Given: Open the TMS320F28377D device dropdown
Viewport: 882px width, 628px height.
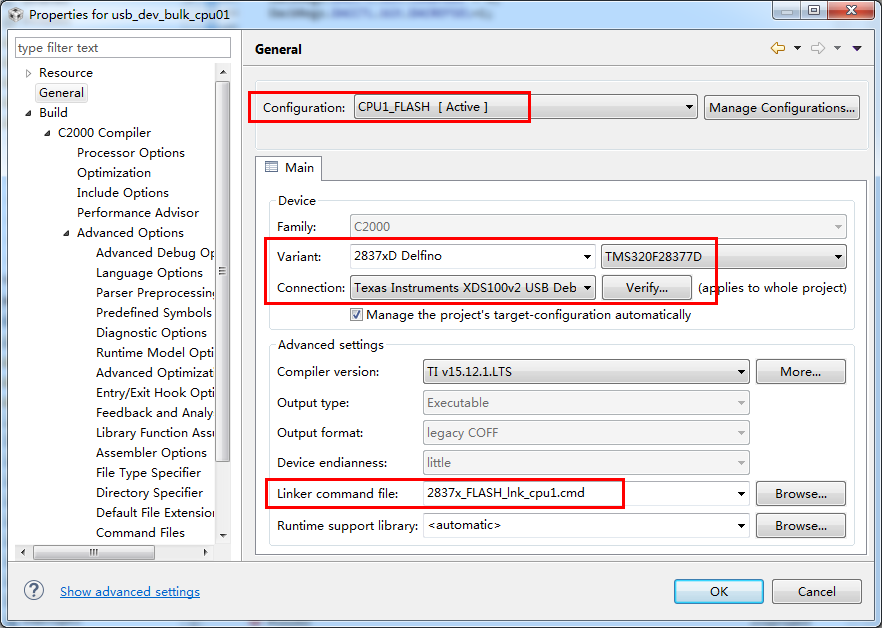Looking at the screenshot, I should (724, 257).
